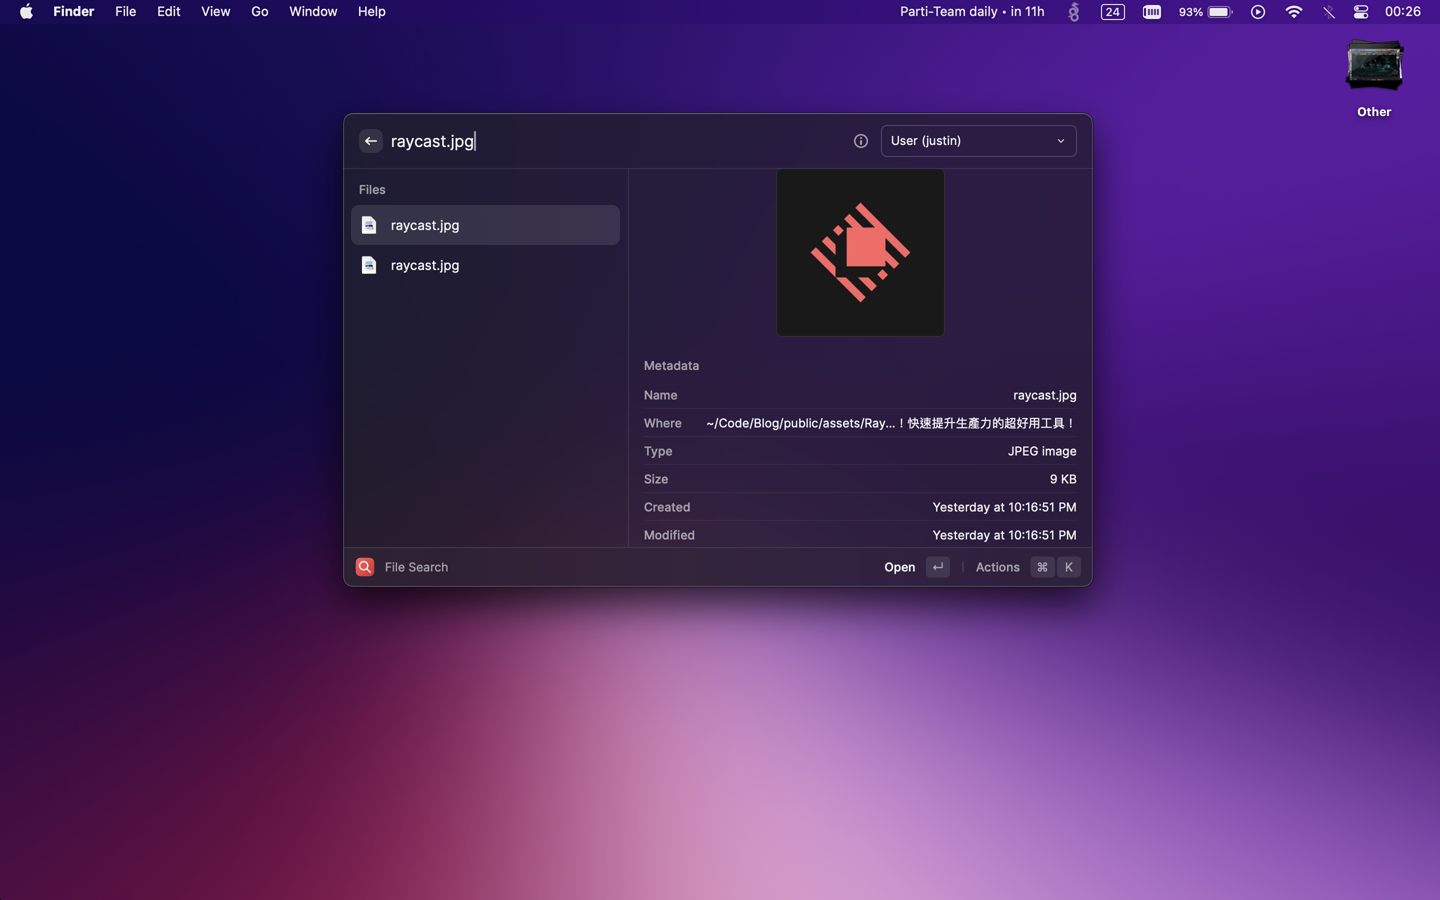Open the Wi-Fi status menu
Screen dimensions: 1440x900
pos(1293,12)
